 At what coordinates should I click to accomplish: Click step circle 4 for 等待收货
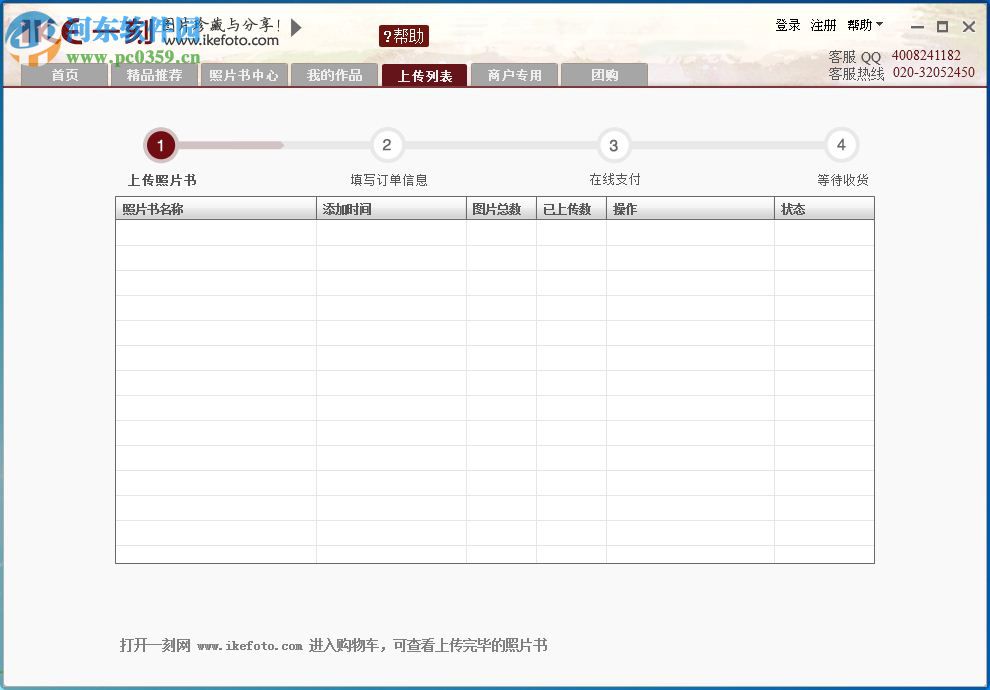point(841,145)
